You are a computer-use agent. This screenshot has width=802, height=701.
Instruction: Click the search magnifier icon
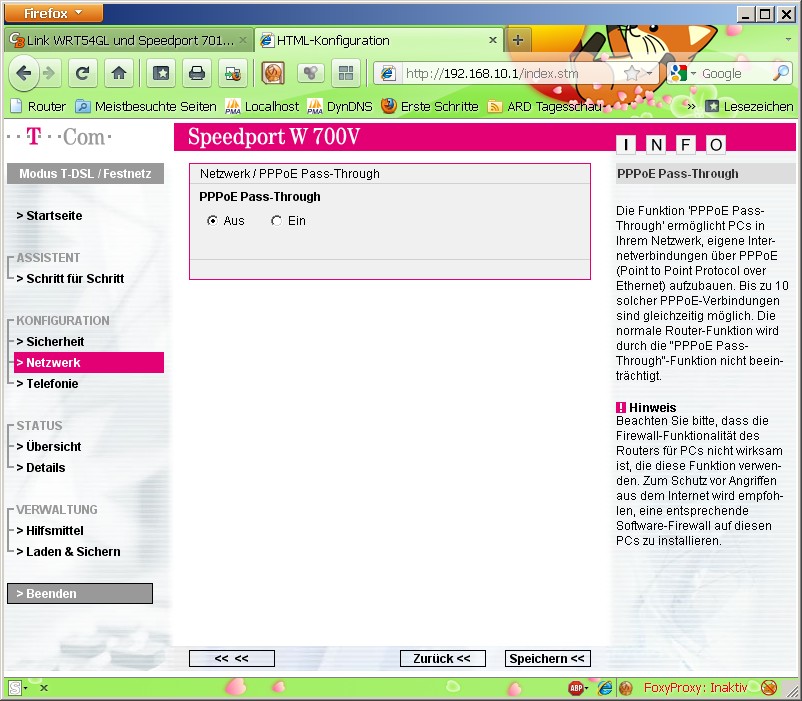(x=781, y=73)
